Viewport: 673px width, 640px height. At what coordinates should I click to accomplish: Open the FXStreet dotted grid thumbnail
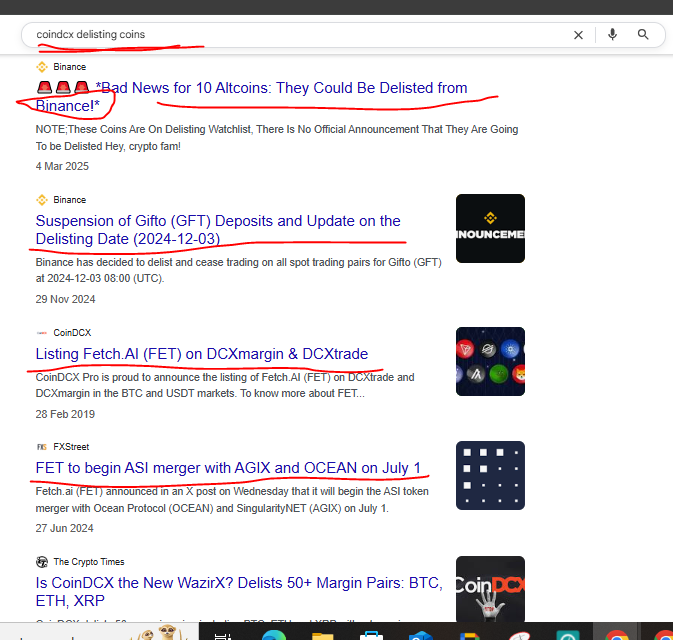click(x=490, y=476)
